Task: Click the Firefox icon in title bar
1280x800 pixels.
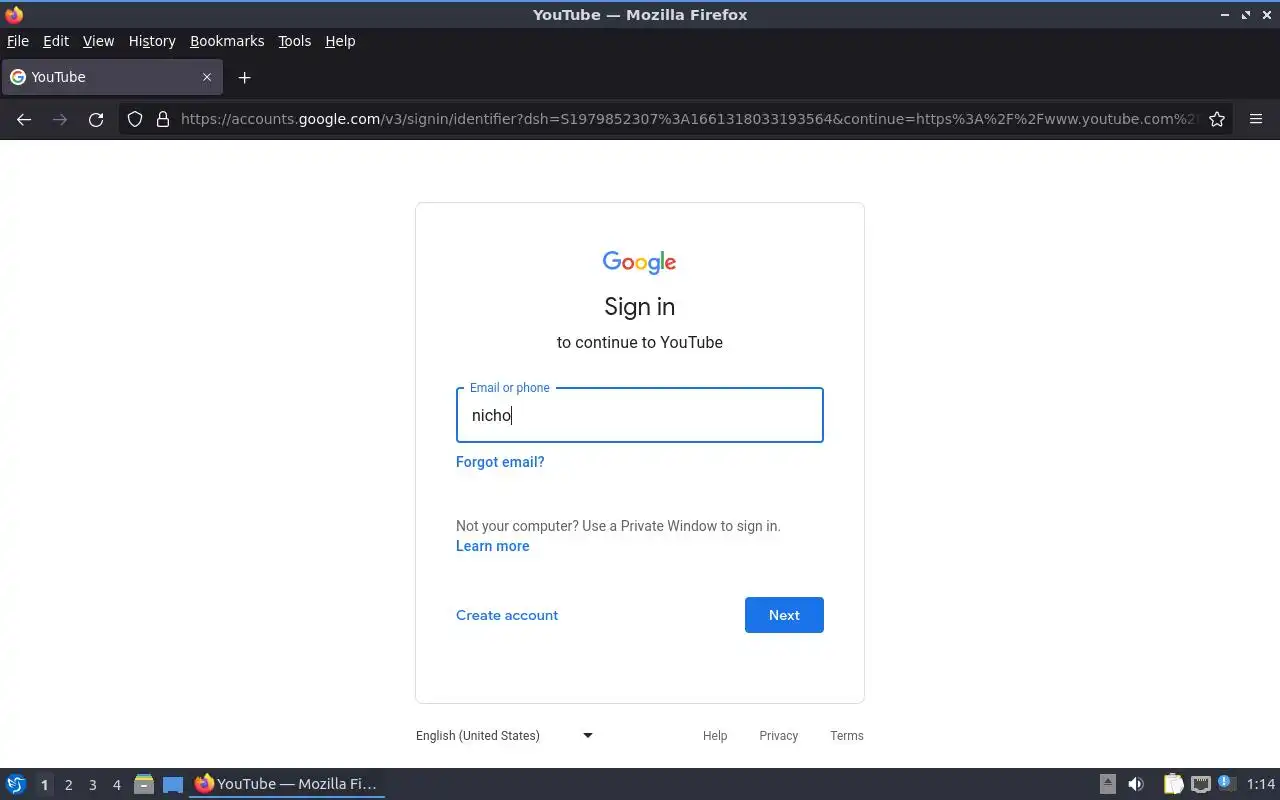Action: tap(14, 14)
